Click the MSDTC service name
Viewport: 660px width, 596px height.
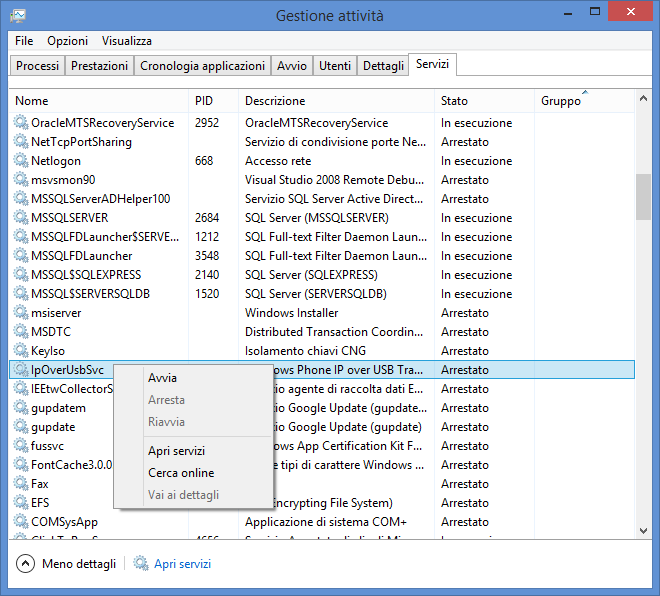coord(51,332)
